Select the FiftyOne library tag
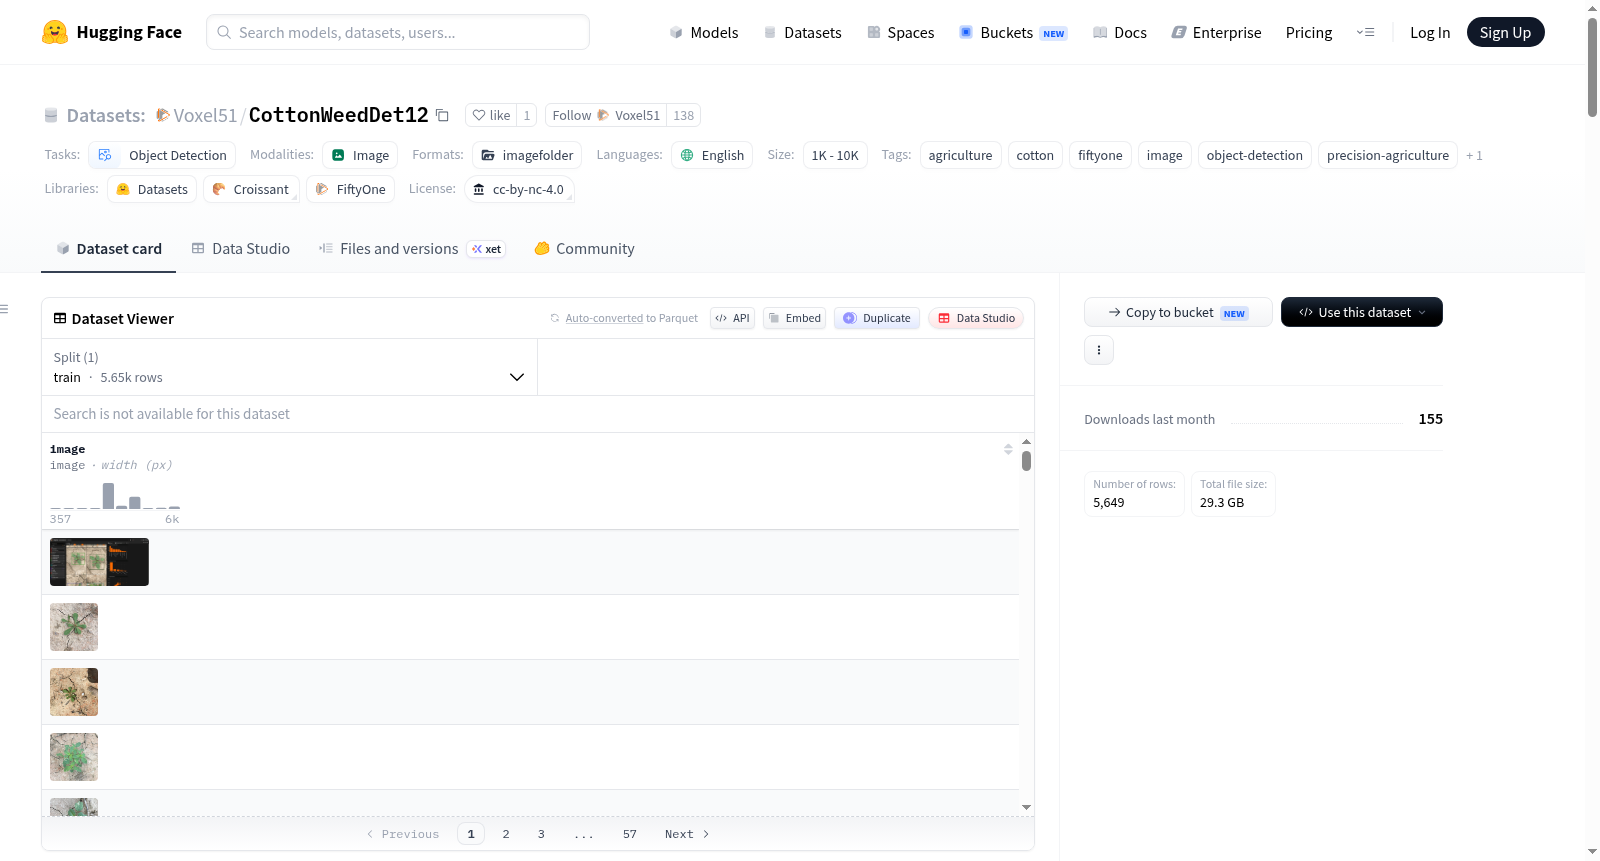This screenshot has width=1600, height=861. click(350, 189)
